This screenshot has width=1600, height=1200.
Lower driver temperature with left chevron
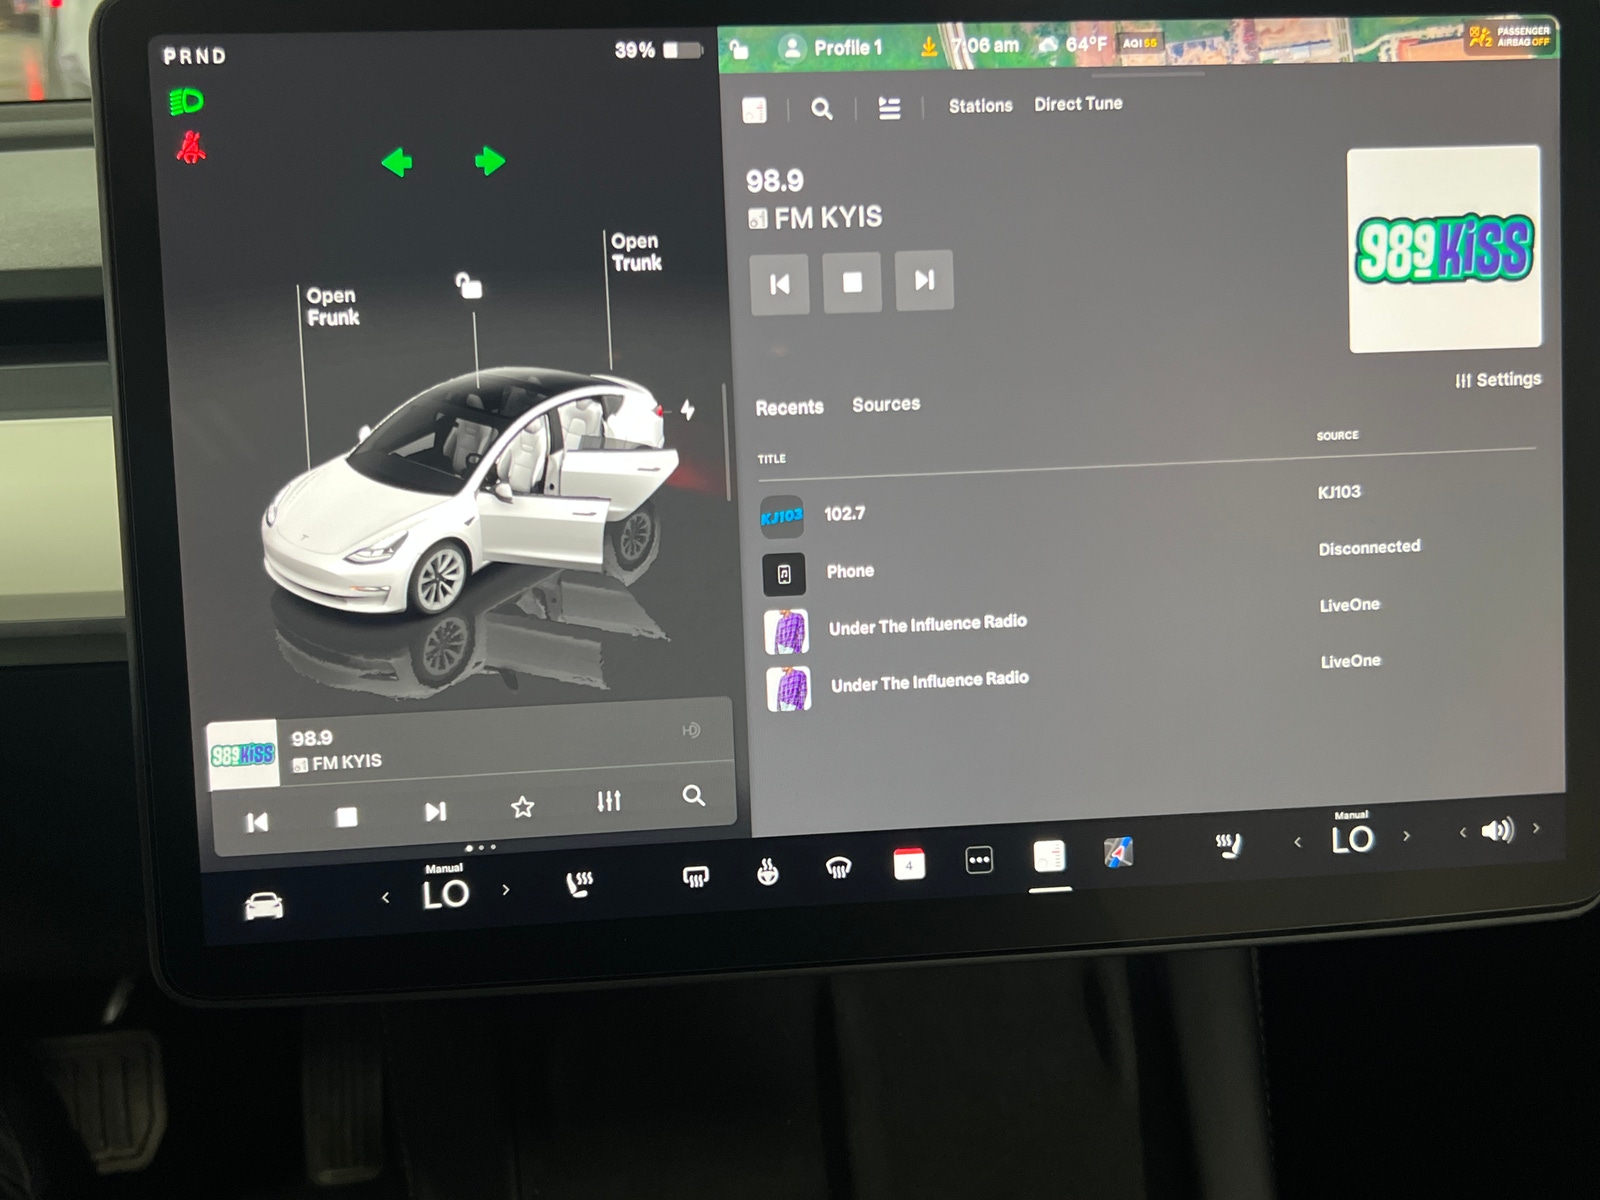385,898
